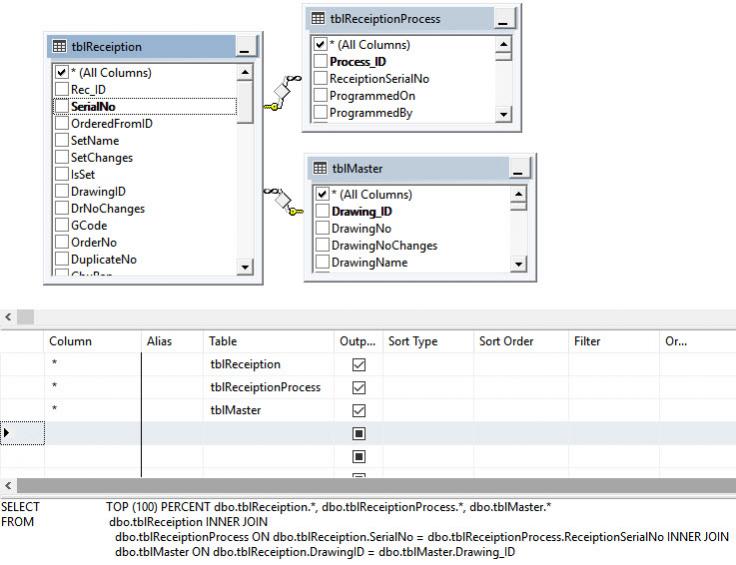Click tblMaster list scroll up arrow
Screen dimensions: 736x565
(x=518, y=194)
